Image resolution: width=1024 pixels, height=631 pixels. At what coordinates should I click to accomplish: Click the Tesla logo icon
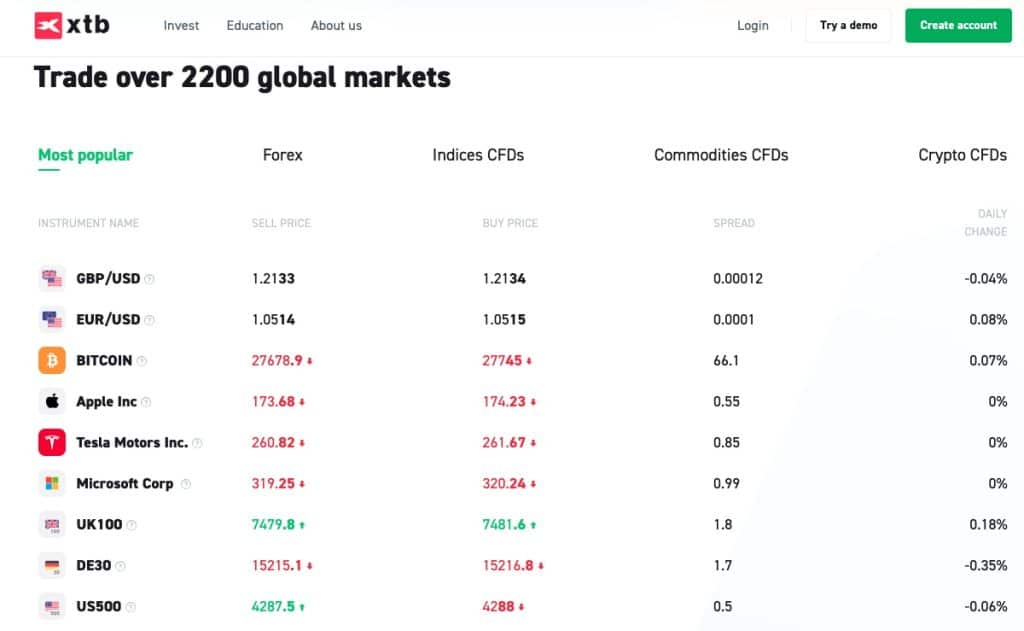(52, 442)
